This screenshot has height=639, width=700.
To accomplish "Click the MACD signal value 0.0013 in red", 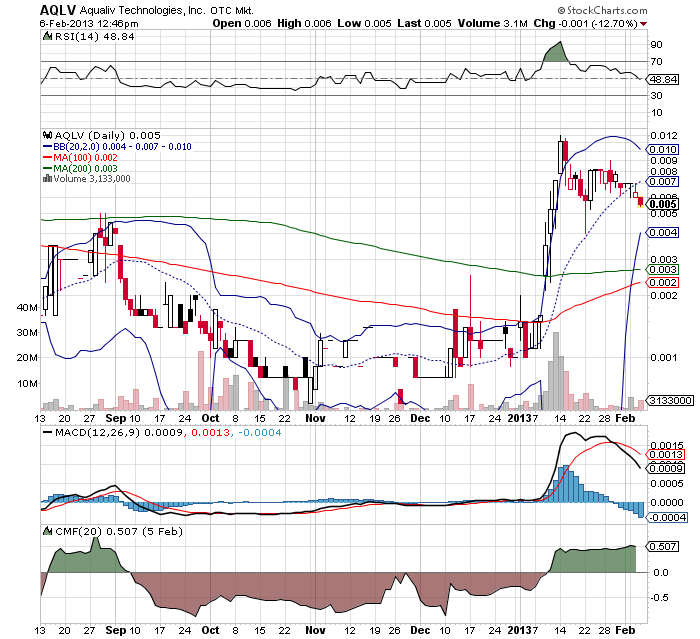I will point(210,433).
